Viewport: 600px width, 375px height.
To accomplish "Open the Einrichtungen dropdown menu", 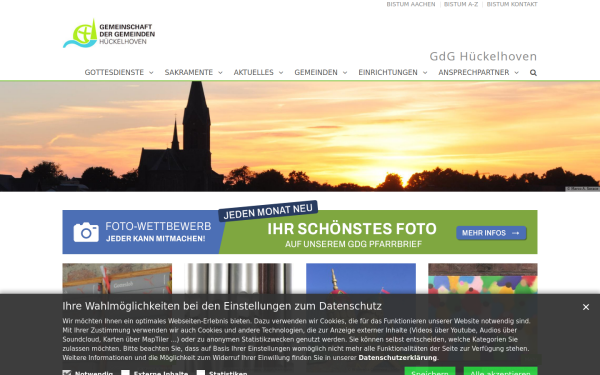I will 393,72.
